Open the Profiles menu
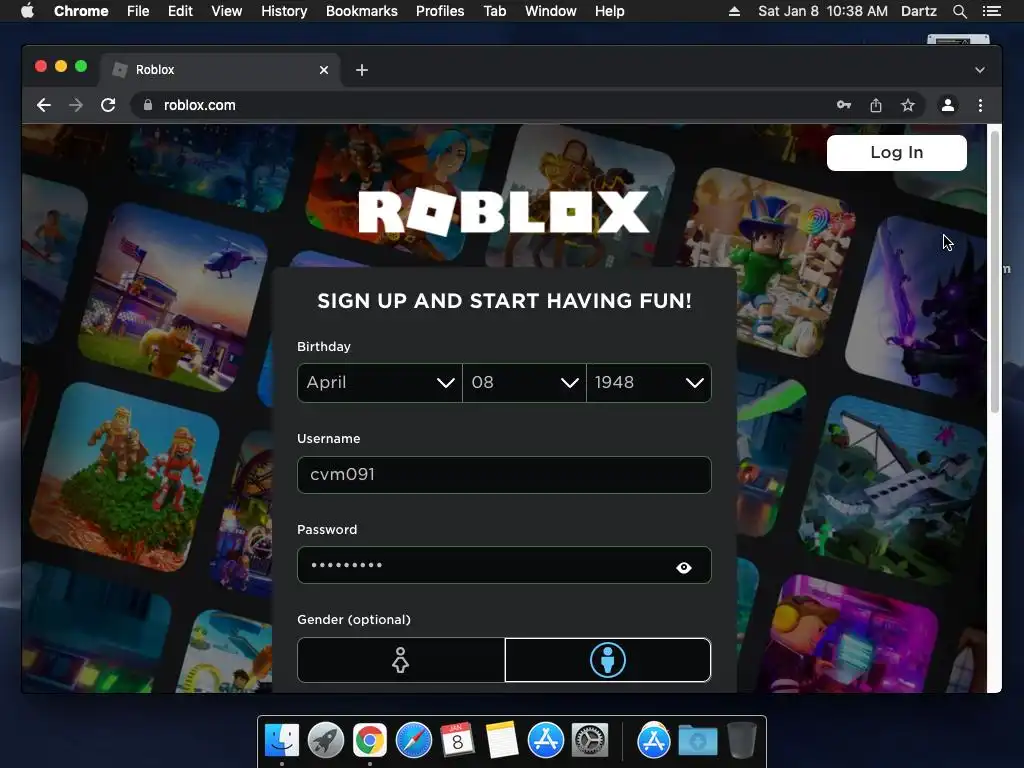The height and width of the screenshot is (768, 1024). point(440,11)
